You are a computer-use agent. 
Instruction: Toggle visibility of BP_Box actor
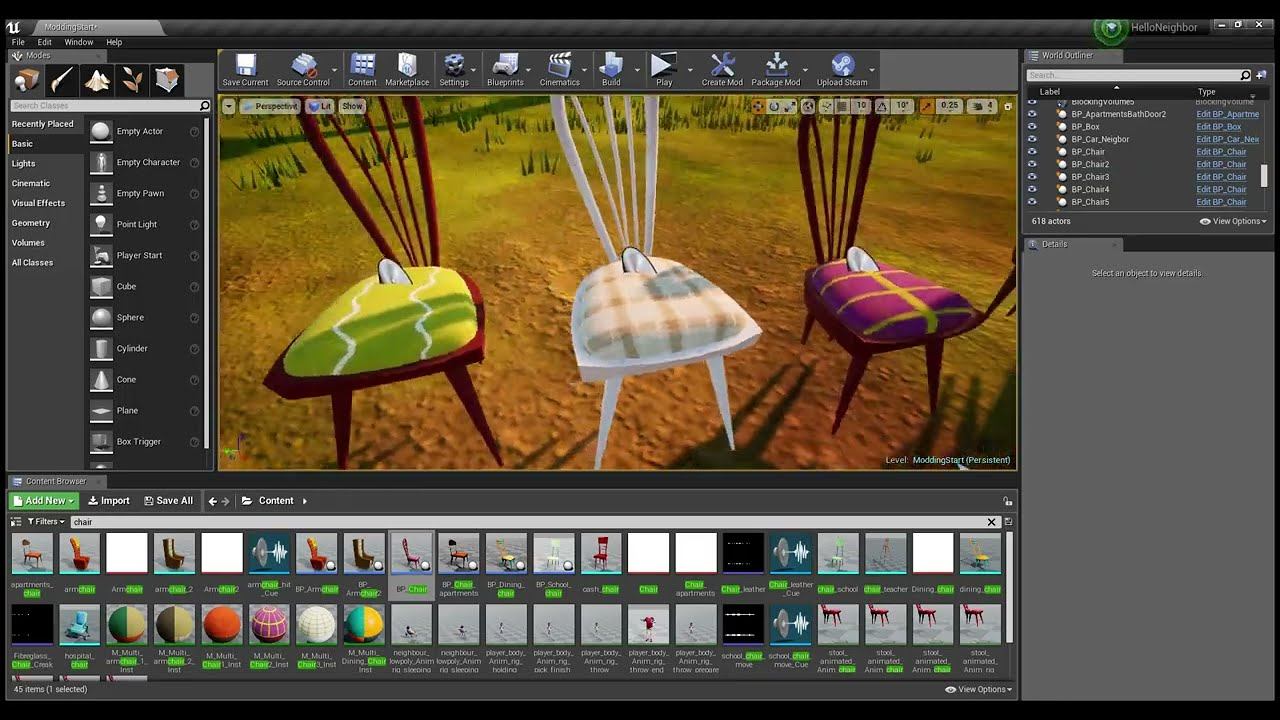(x=1032, y=127)
